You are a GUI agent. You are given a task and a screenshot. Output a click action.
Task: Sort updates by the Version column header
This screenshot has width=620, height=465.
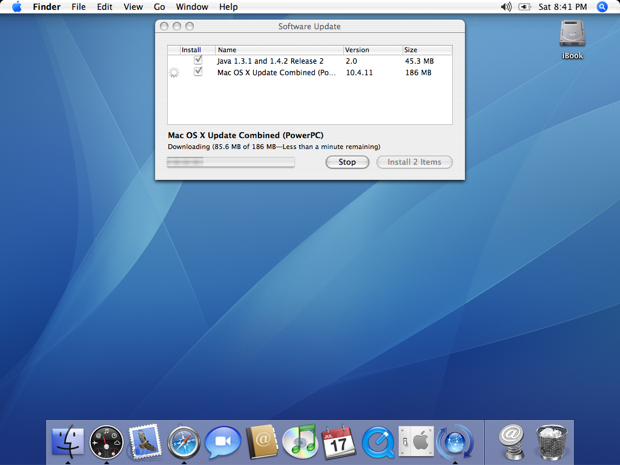pos(372,50)
